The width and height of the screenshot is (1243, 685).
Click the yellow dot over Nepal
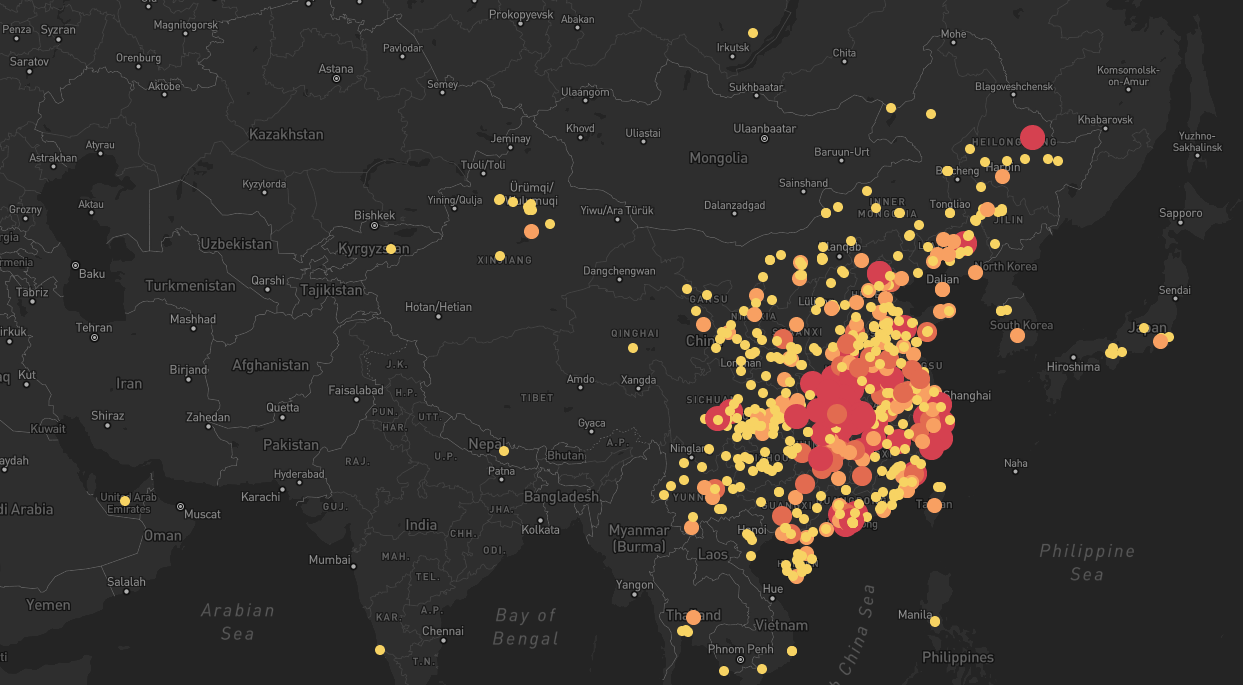[x=504, y=451]
